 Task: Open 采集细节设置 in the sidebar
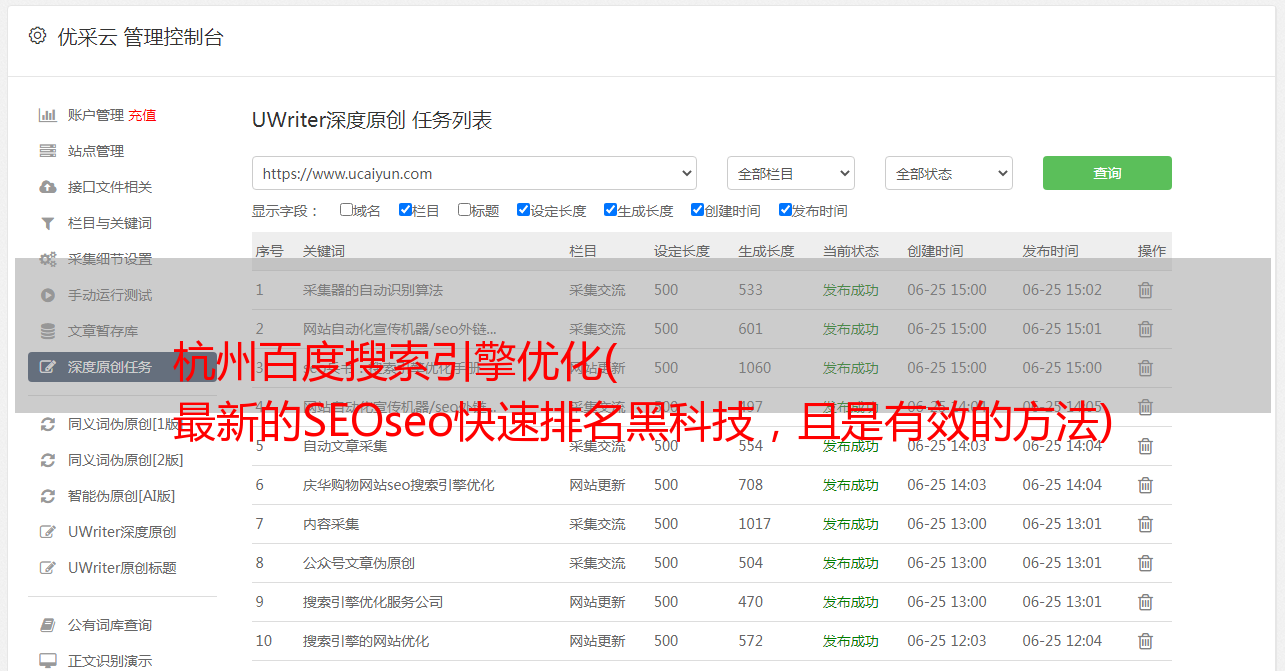click(110, 259)
